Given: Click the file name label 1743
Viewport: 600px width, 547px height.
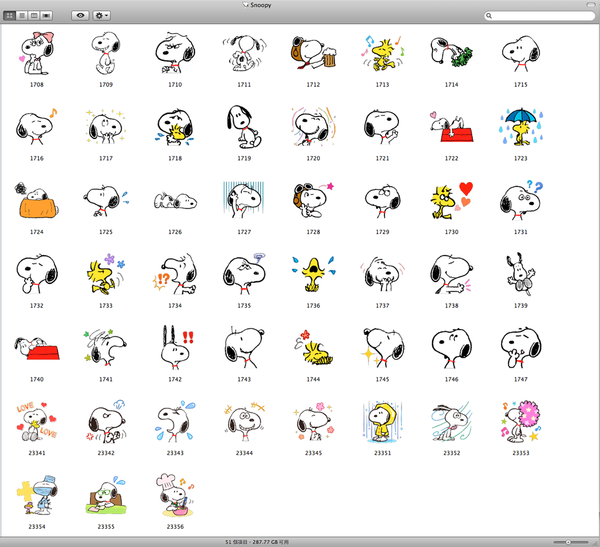Looking at the screenshot, I should click(244, 379).
